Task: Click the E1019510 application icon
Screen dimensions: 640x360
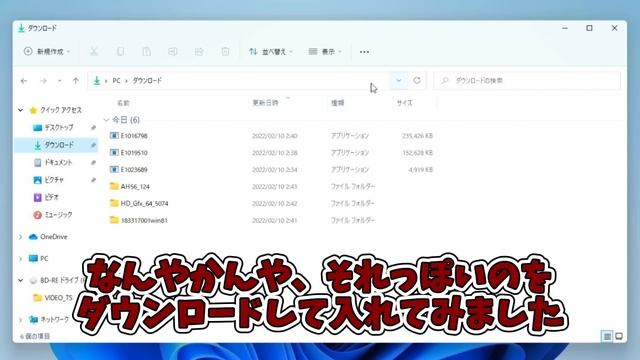Action: click(x=114, y=153)
